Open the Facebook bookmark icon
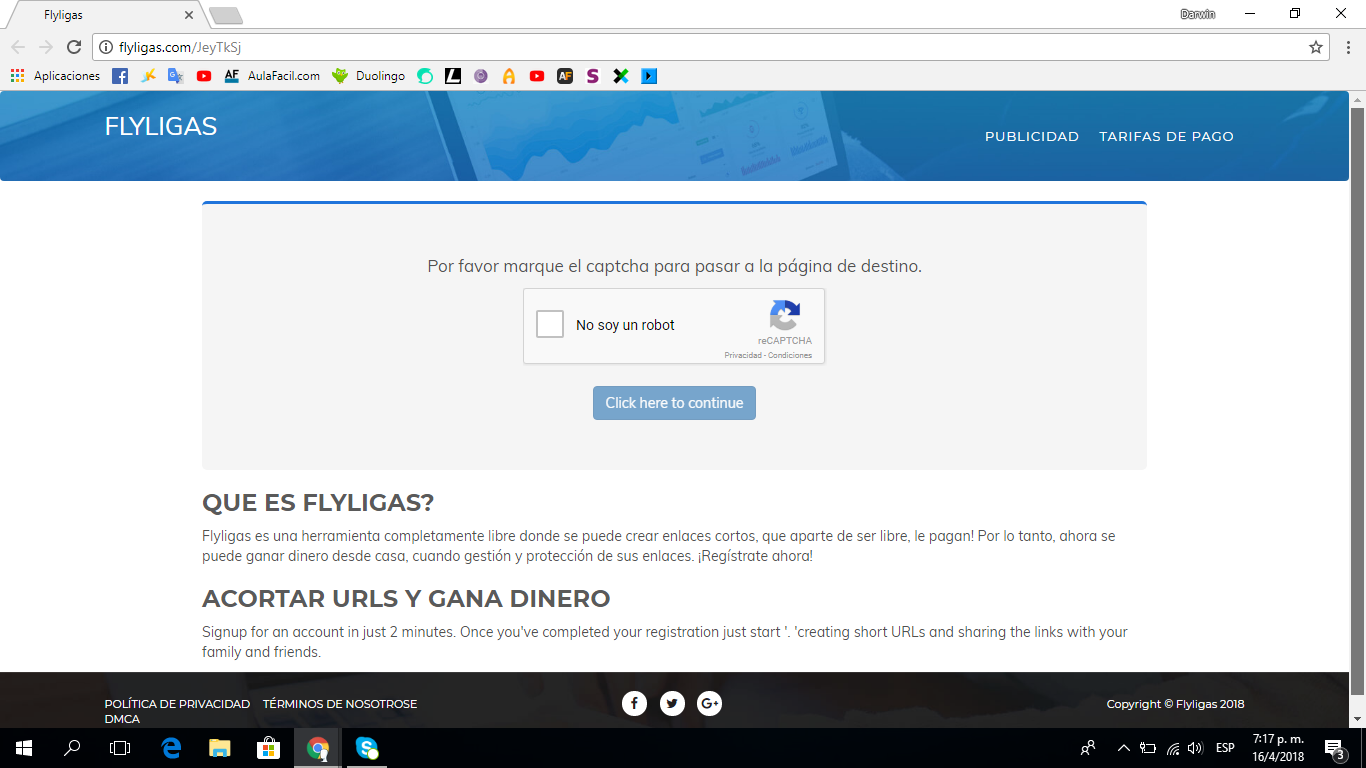1366x768 pixels. point(120,76)
